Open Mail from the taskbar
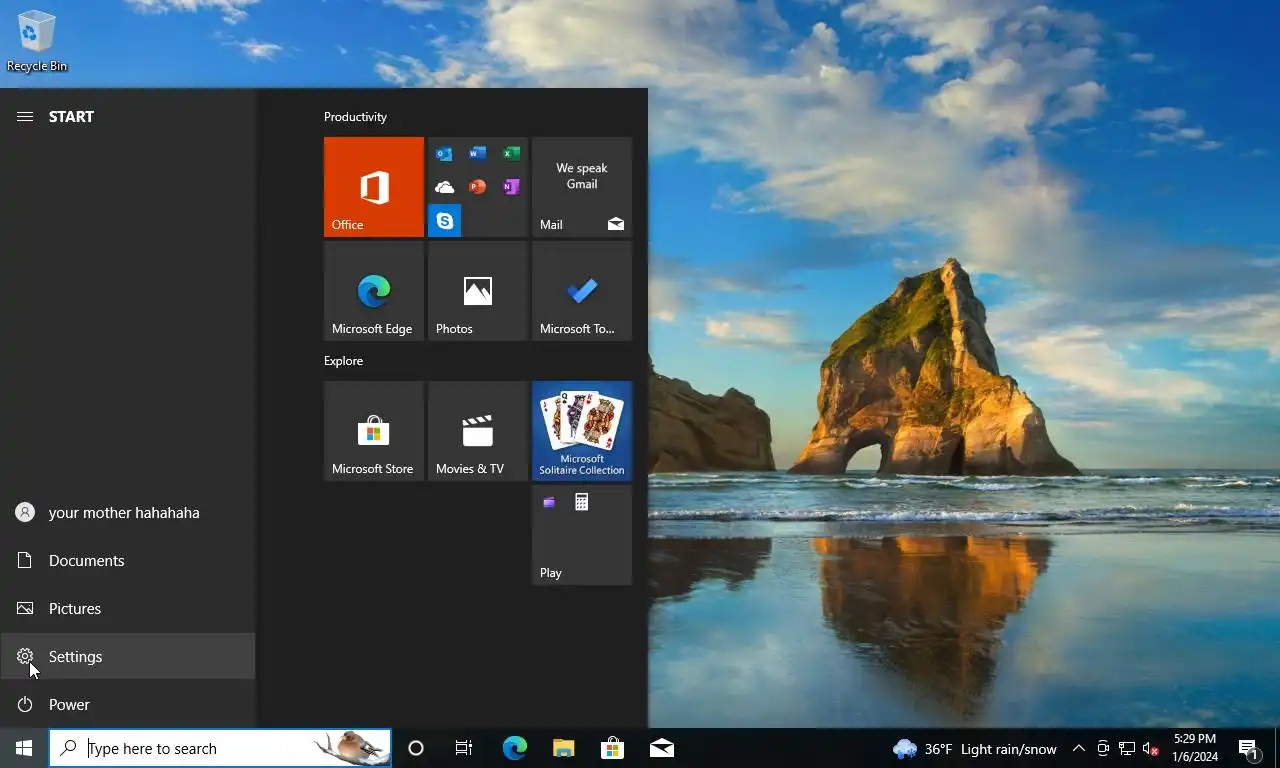Screen dimensions: 1280x768 [x=661, y=748]
